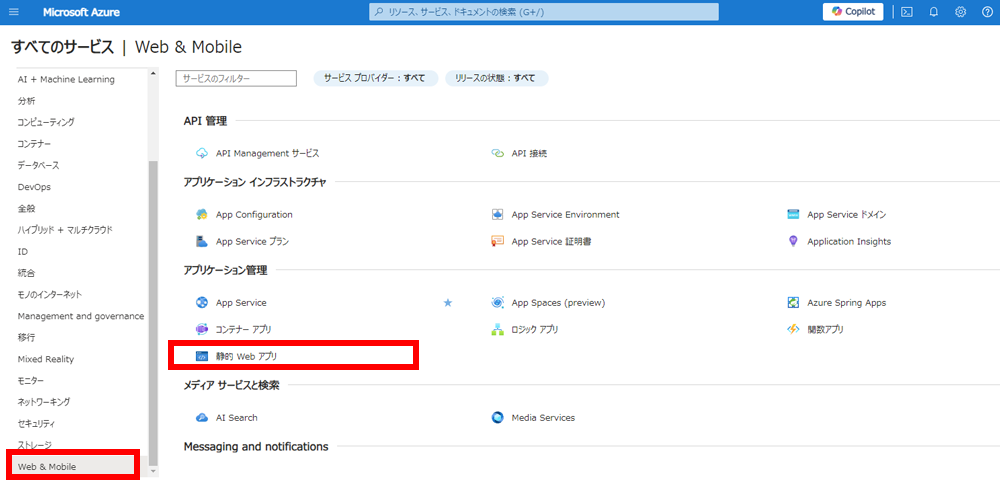This screenshot has height=483, width=1000.
Task: Click the App Service プラン icon
Action: click(x=202, y=242)
